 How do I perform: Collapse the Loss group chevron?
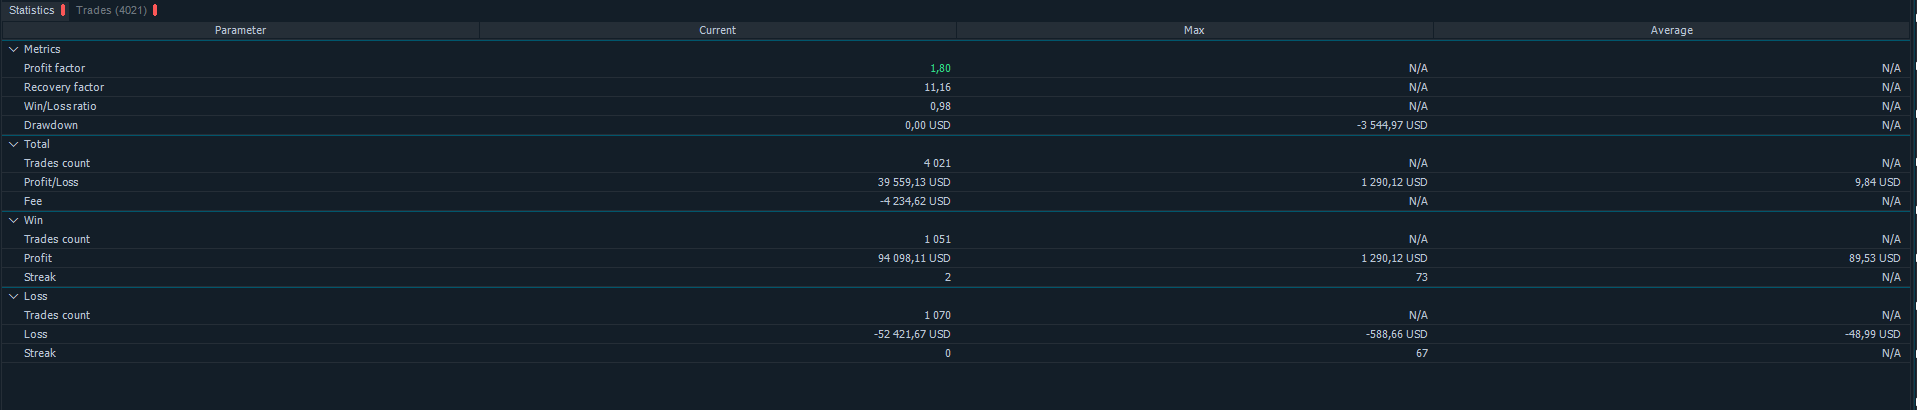click(14, 296)
